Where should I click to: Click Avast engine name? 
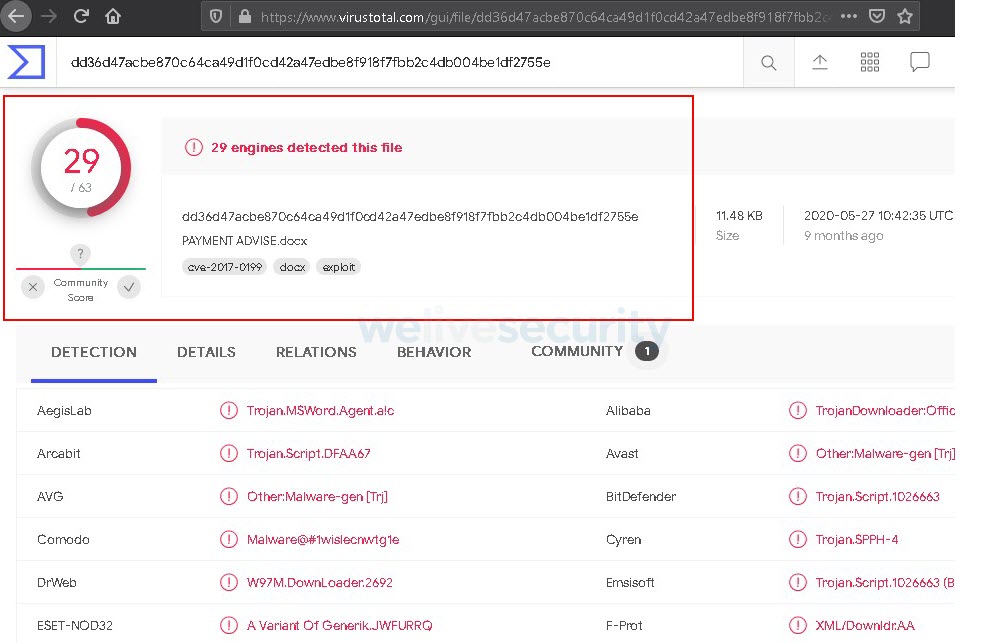(x=622, y=454)
